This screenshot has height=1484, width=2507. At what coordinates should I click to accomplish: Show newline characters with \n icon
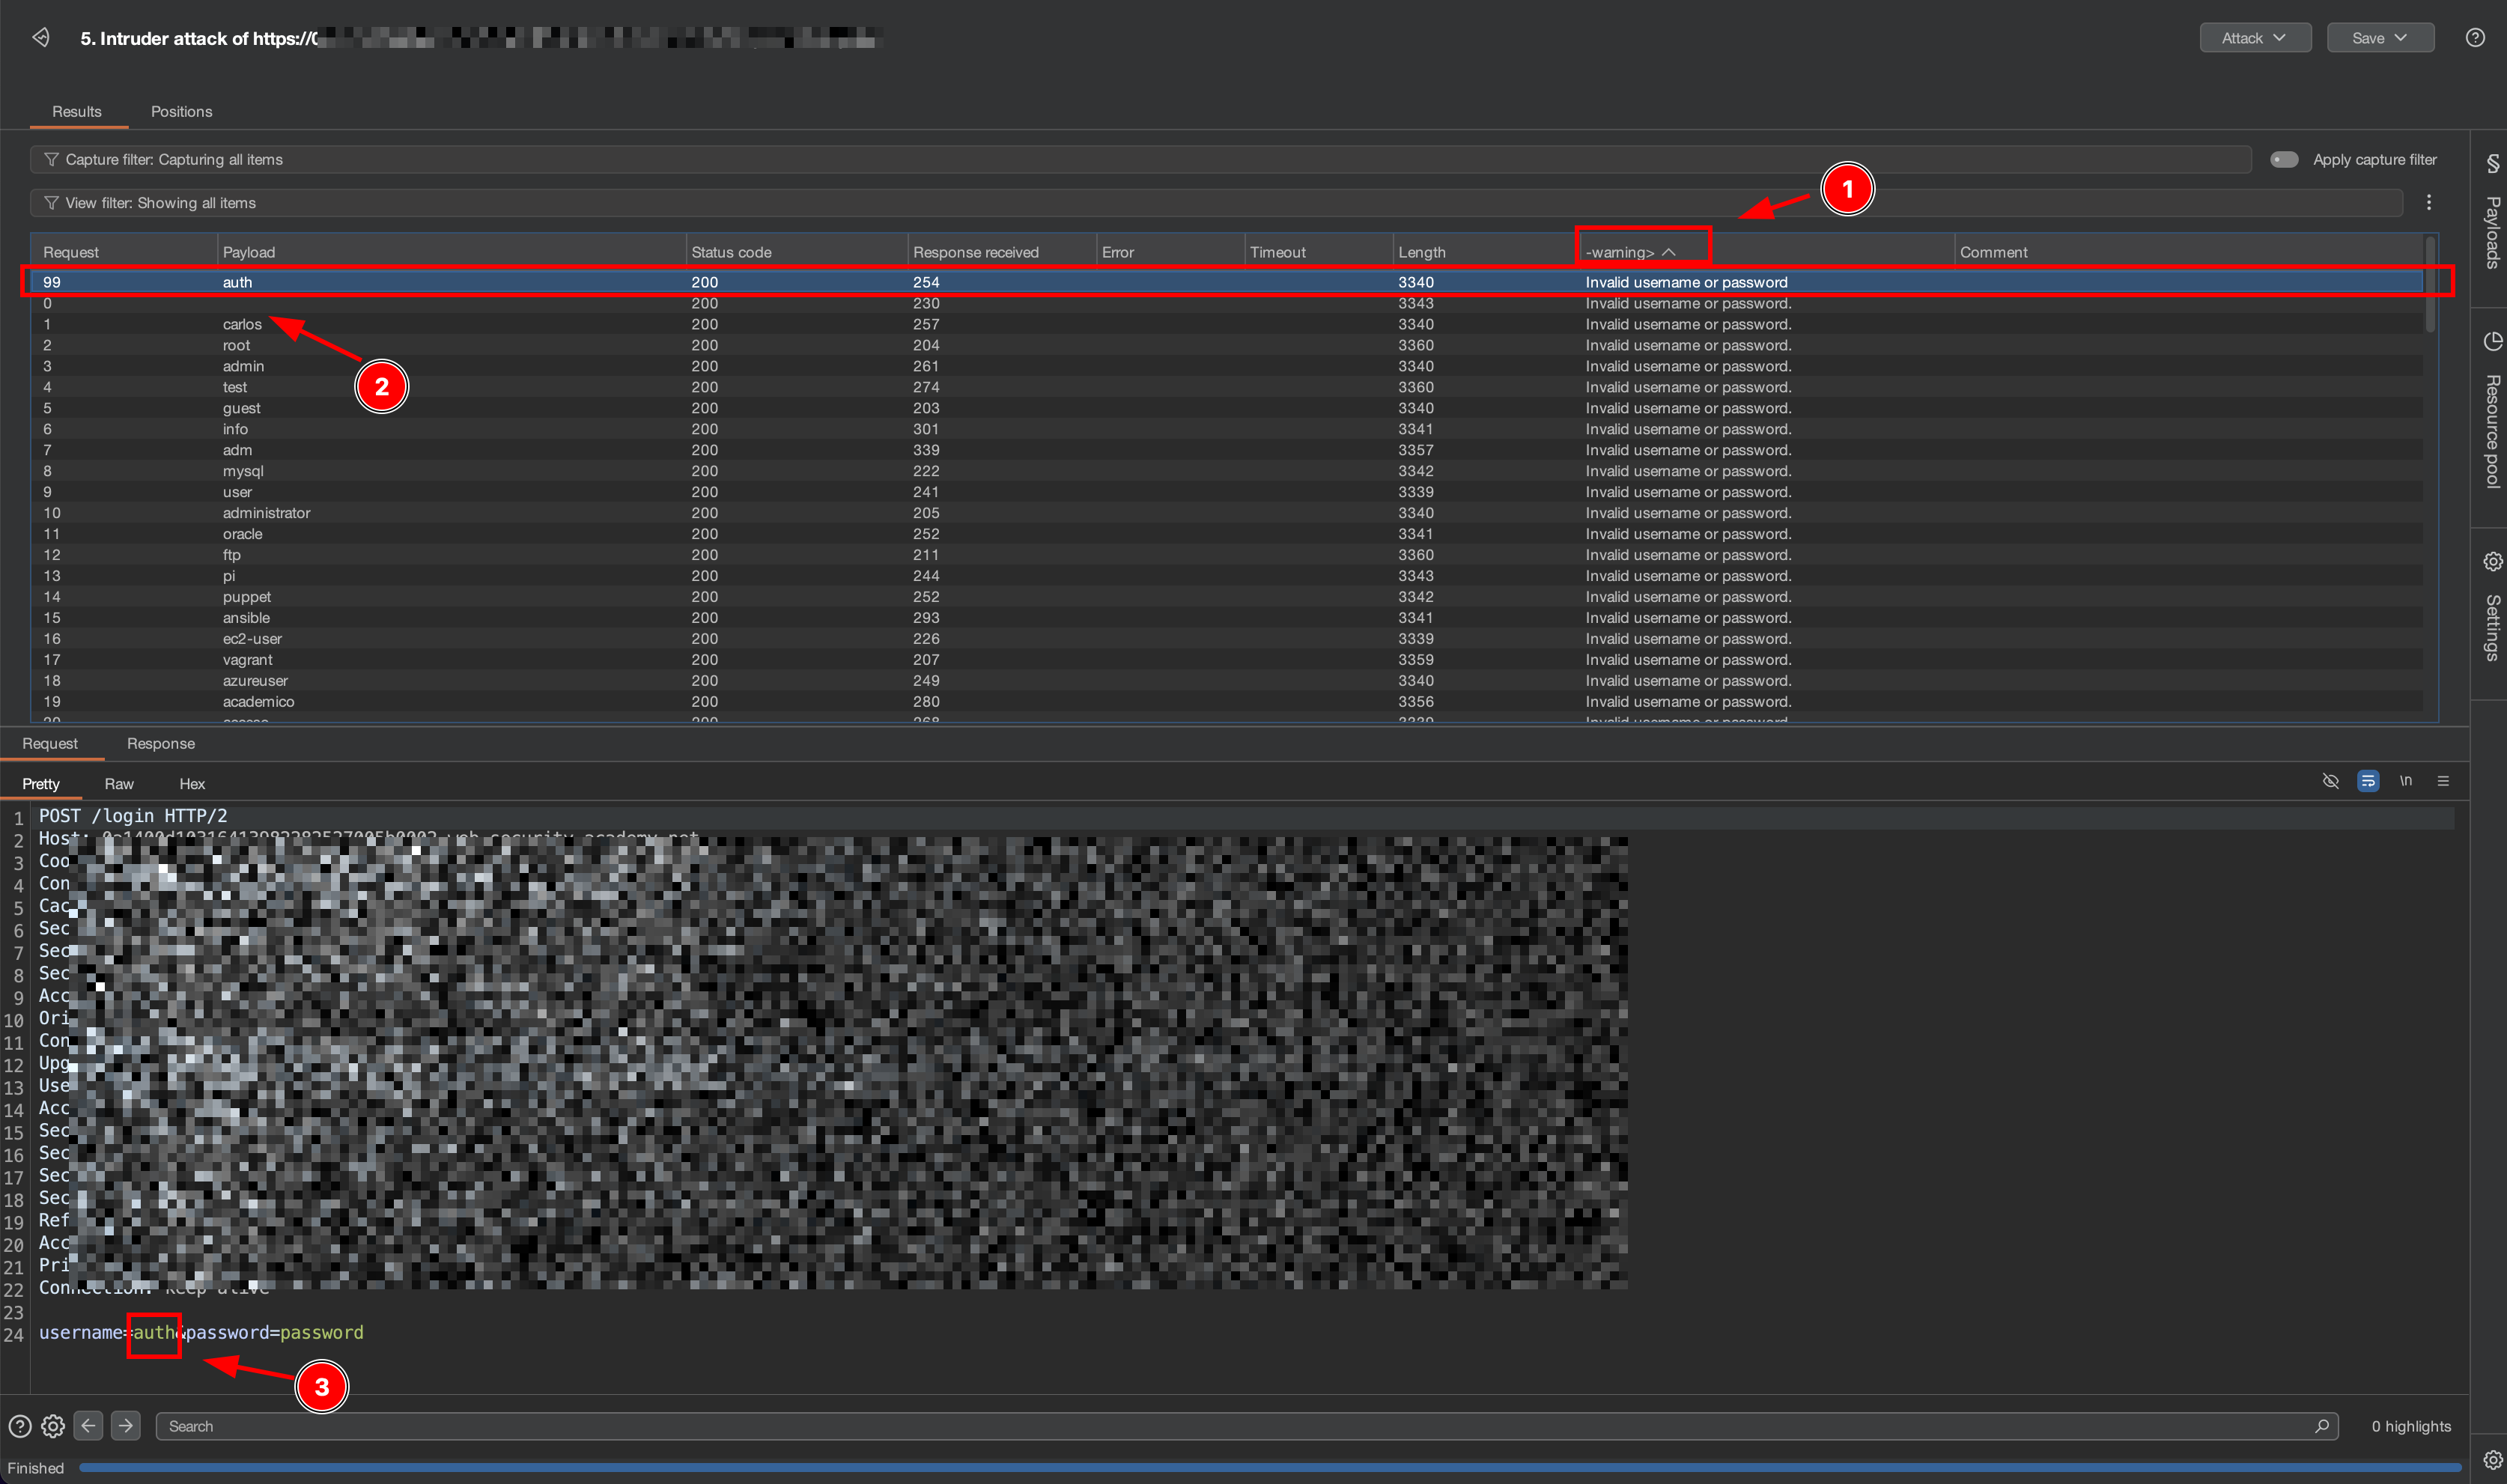[x=2405, y=781]
